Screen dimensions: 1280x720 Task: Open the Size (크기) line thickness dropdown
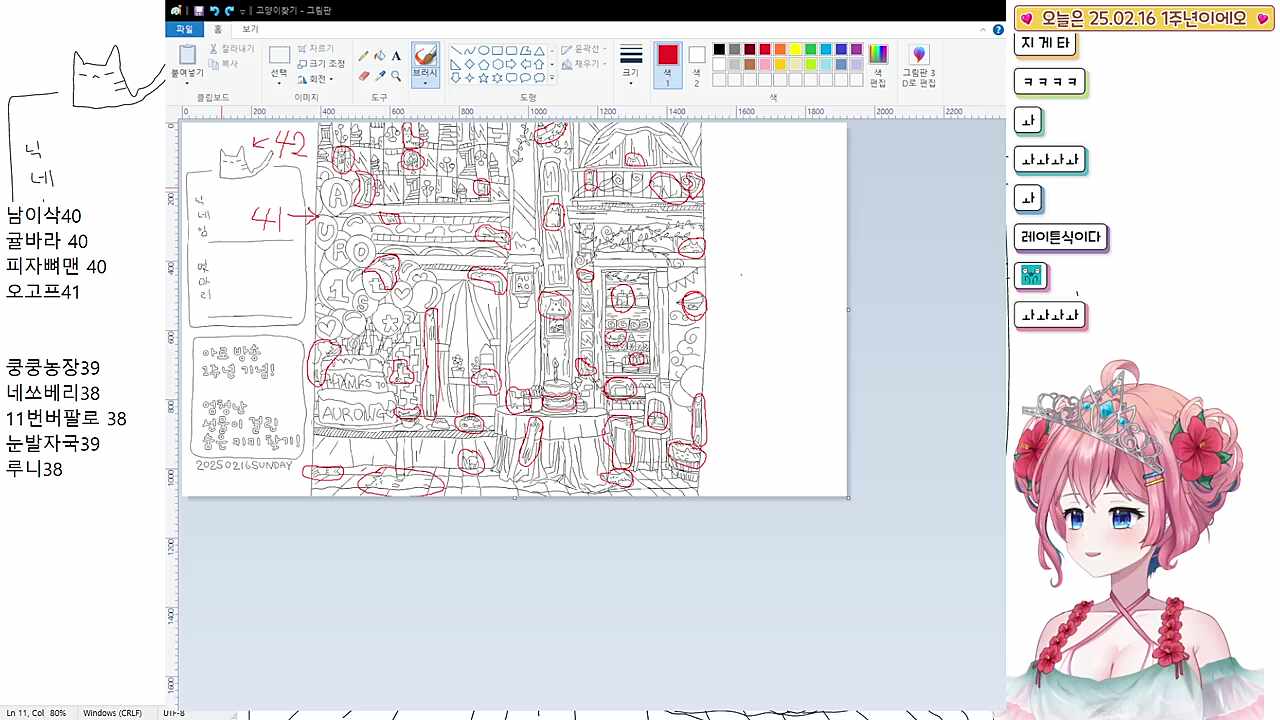631,66
